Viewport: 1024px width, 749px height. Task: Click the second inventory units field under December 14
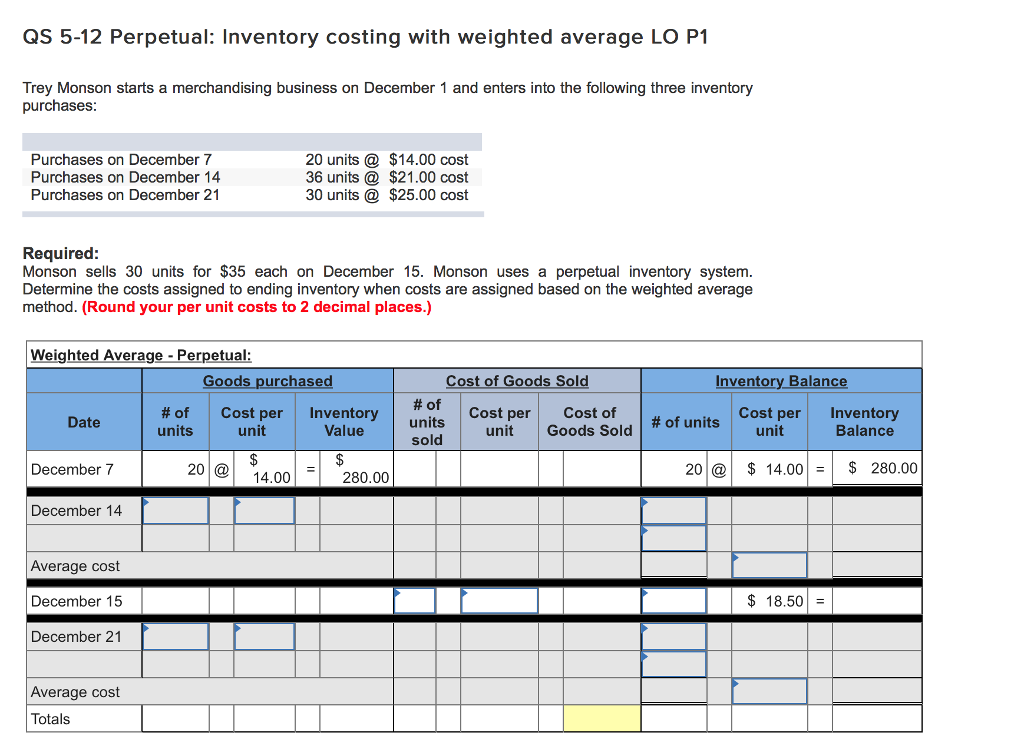(x=673, y=536)
